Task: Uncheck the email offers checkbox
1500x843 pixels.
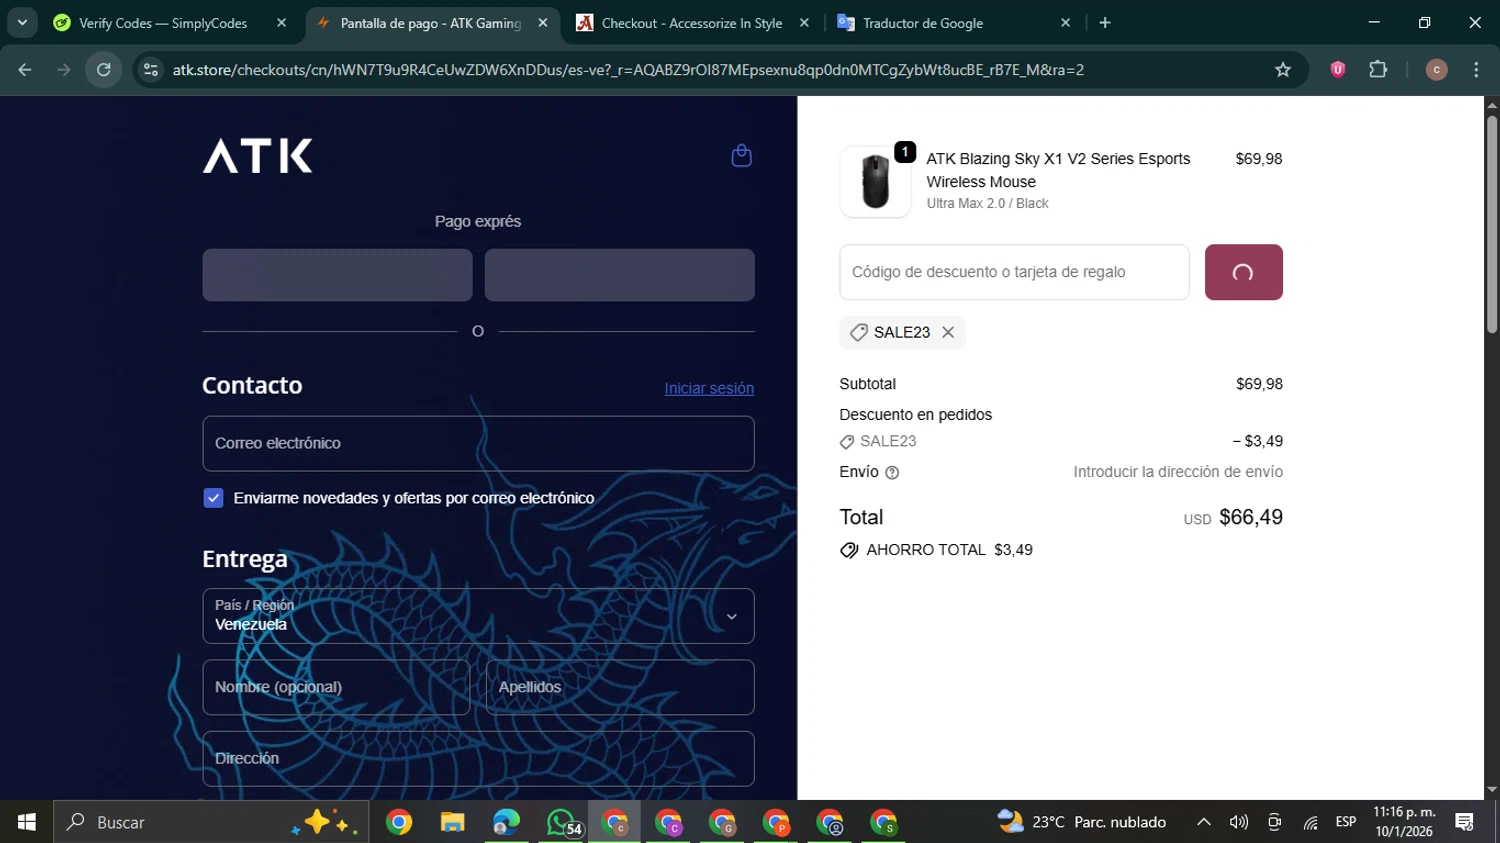Action: pos(213,498)
